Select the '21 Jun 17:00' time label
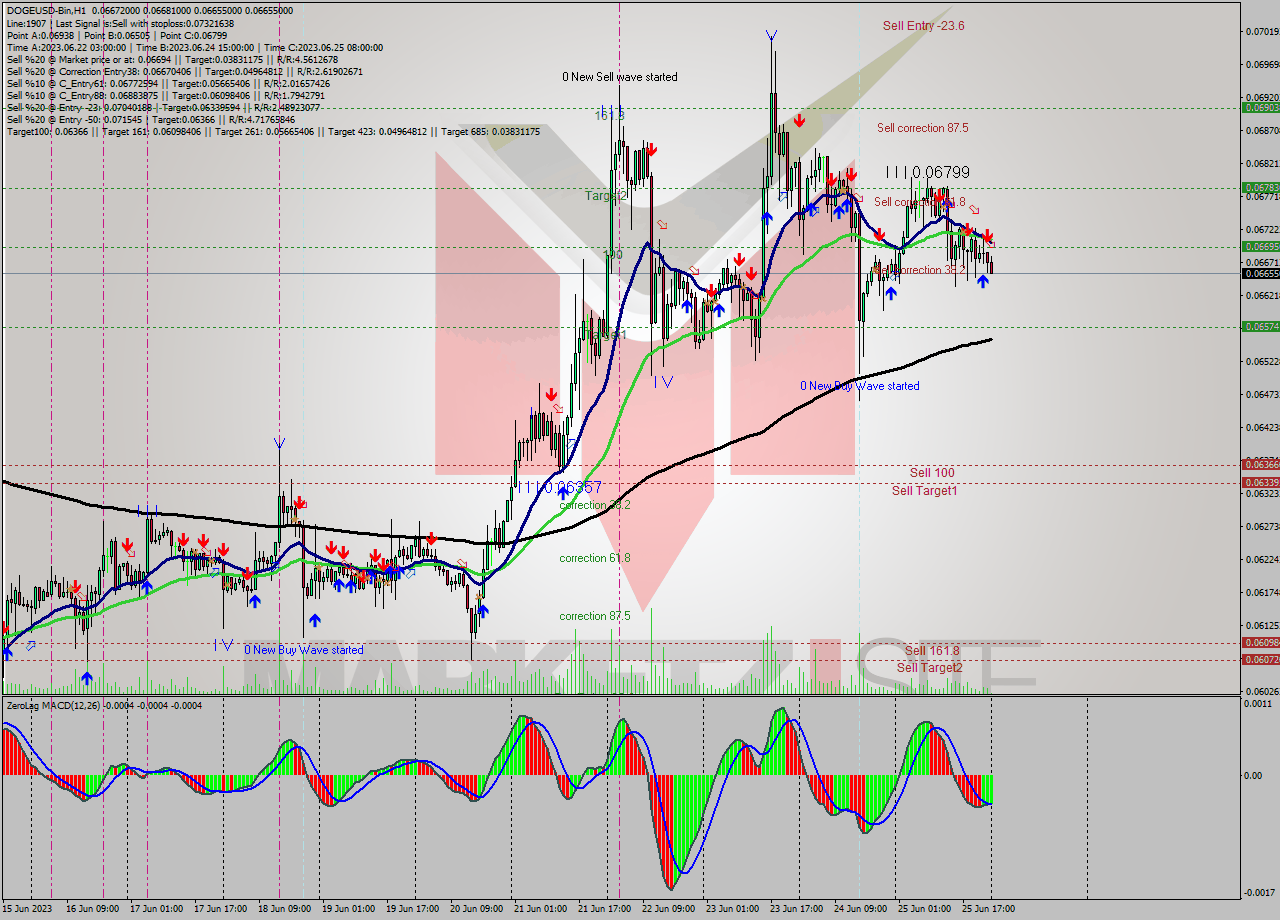Viewport: 1280px width, 920px height. coord(605,909)
